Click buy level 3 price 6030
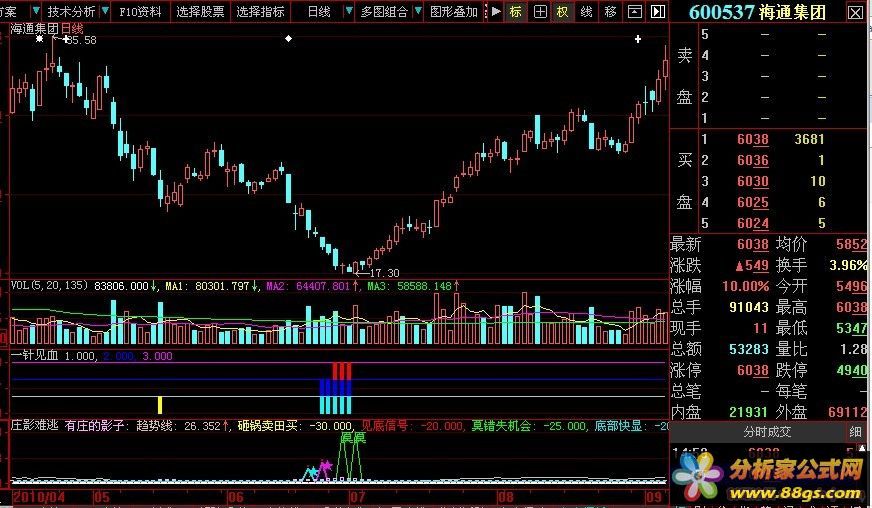 coord(752,181)
